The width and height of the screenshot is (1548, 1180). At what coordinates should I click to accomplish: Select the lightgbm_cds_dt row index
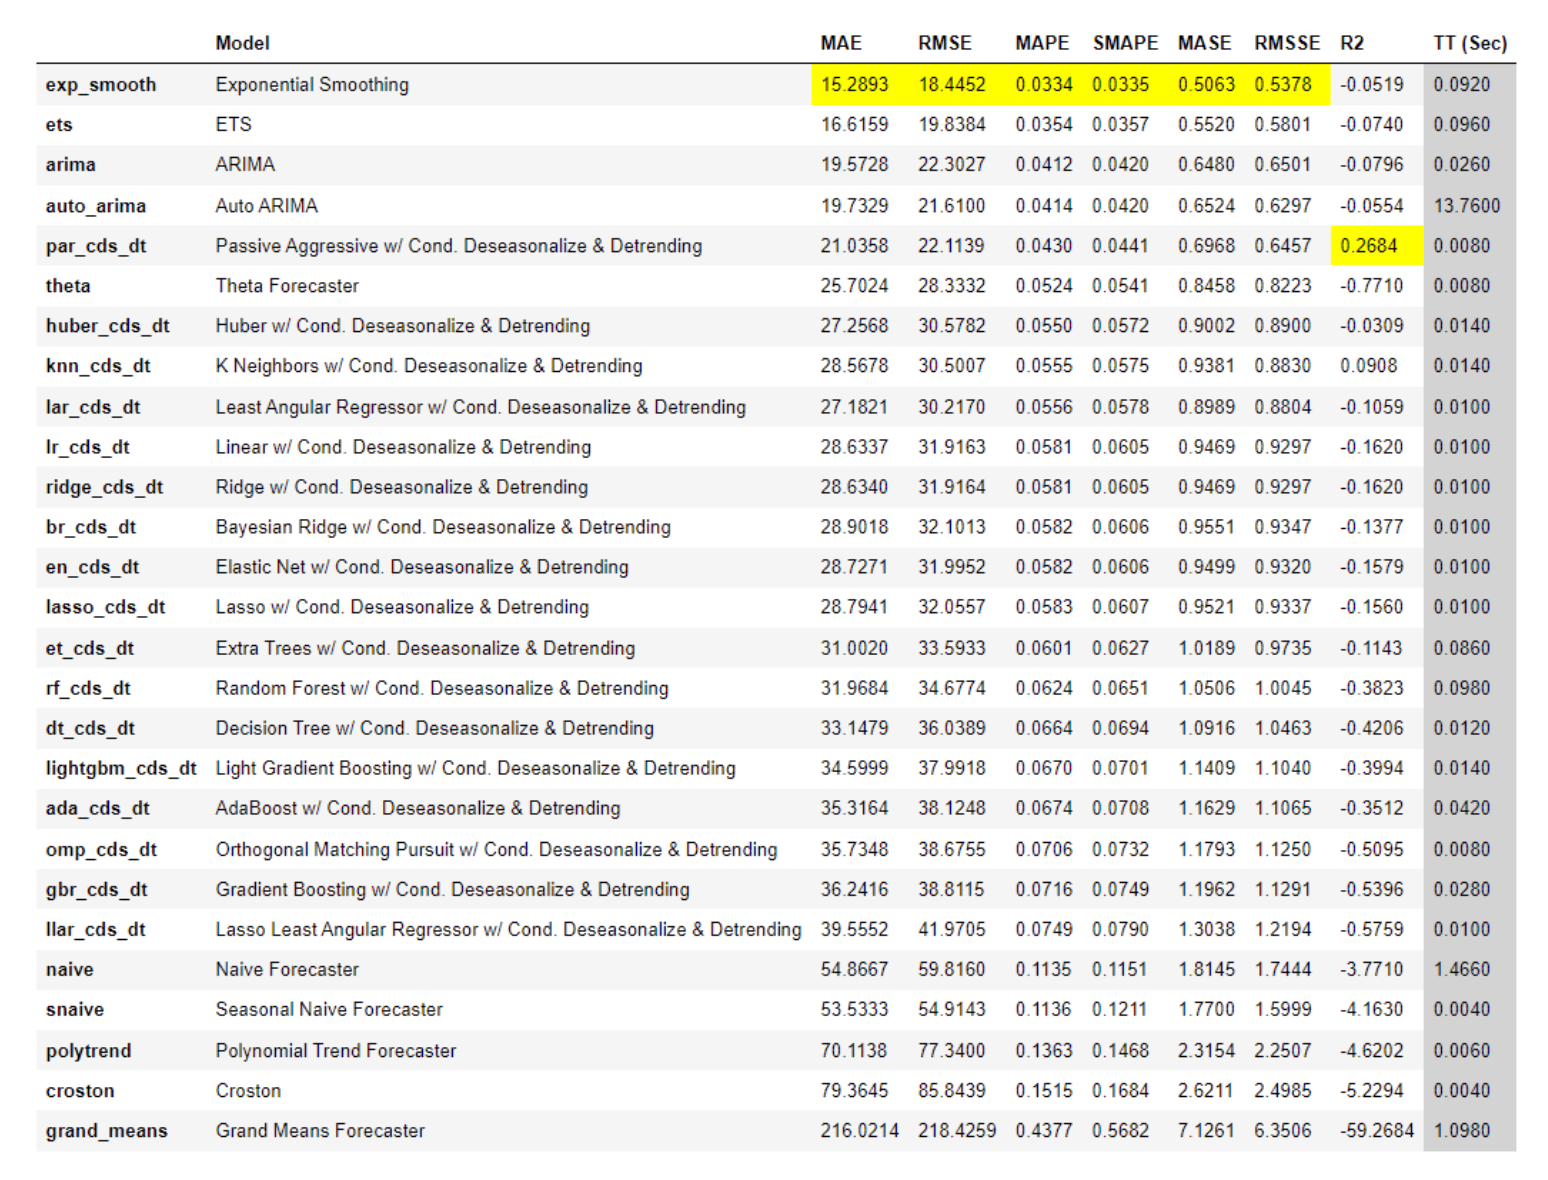[120, 769]
